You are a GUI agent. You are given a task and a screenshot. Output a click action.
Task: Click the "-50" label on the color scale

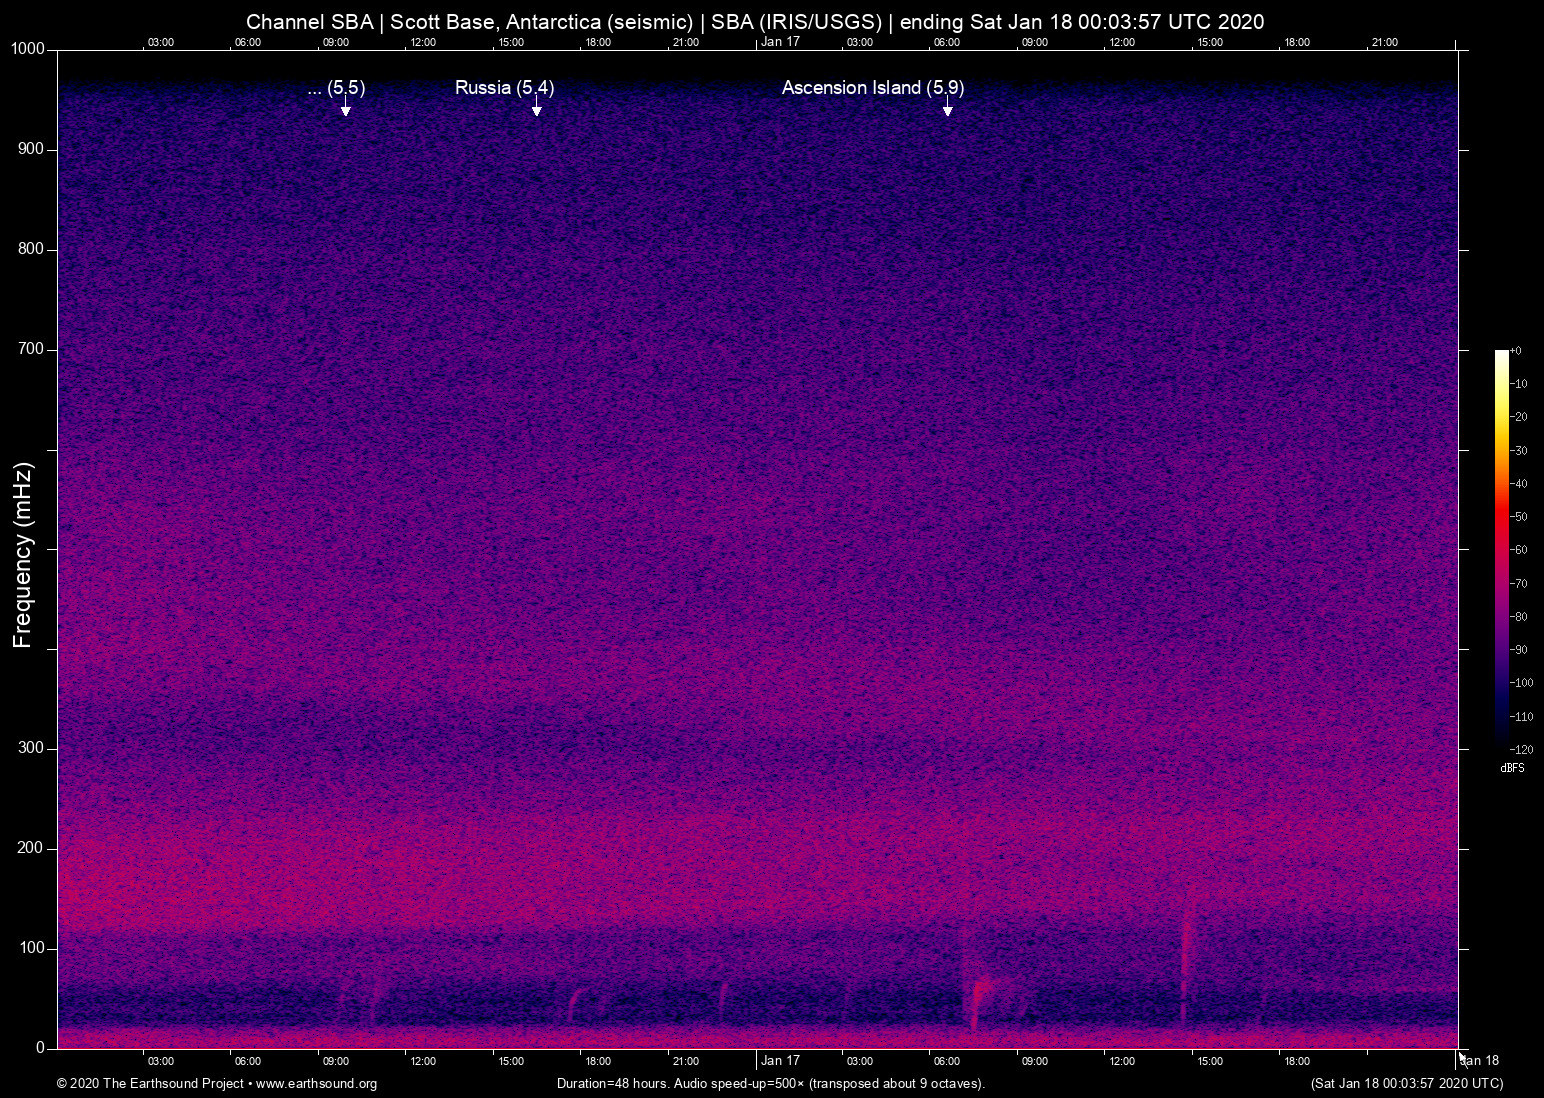[1519, 517]
